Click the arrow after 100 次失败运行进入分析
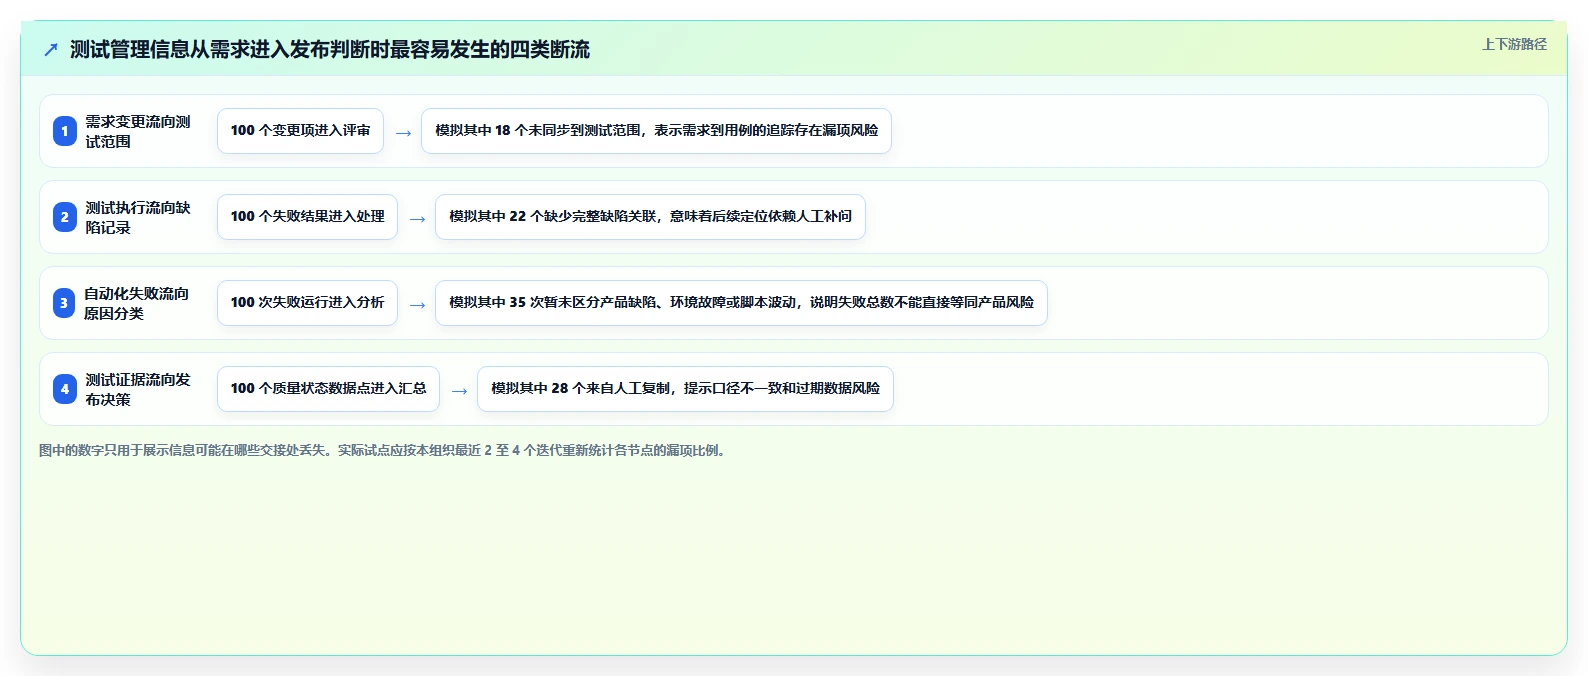1588x676 pixels. pos(417,305)
